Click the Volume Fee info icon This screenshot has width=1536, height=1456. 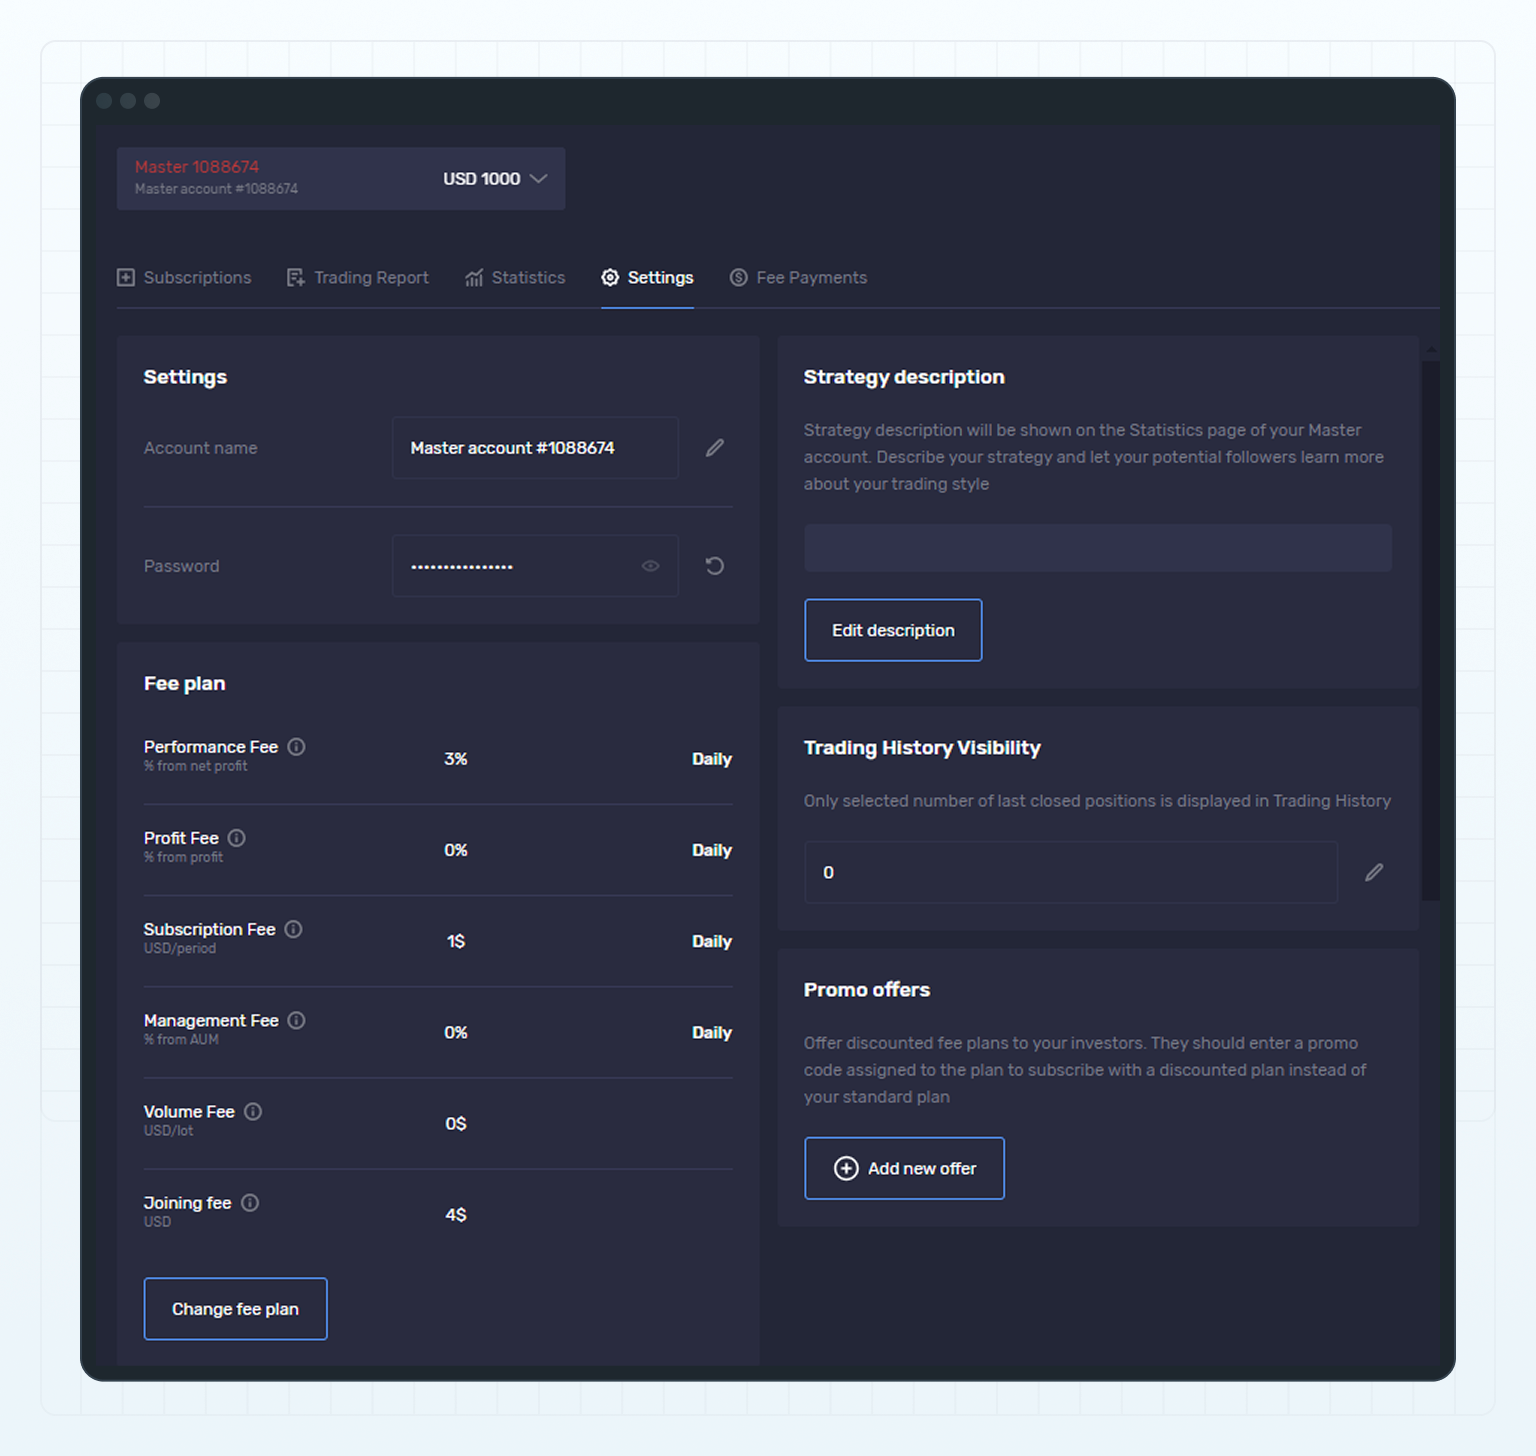(x=253, y=1111)
